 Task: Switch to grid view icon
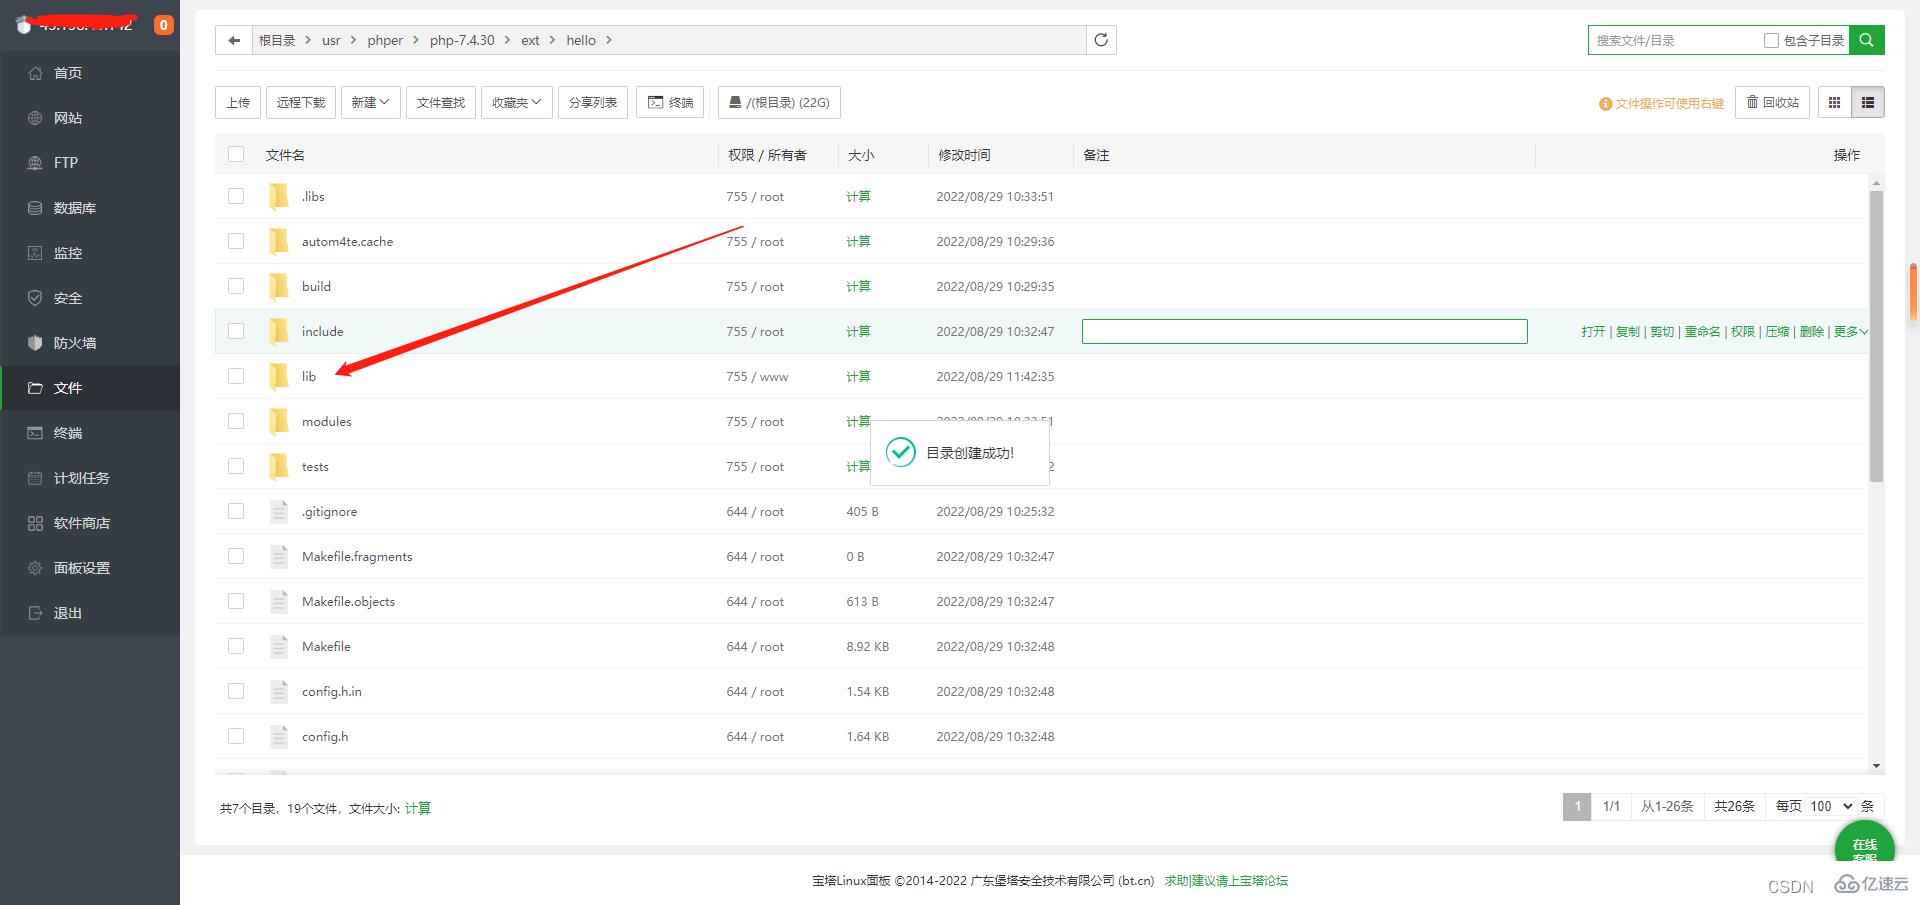[x=1834, y=102]
